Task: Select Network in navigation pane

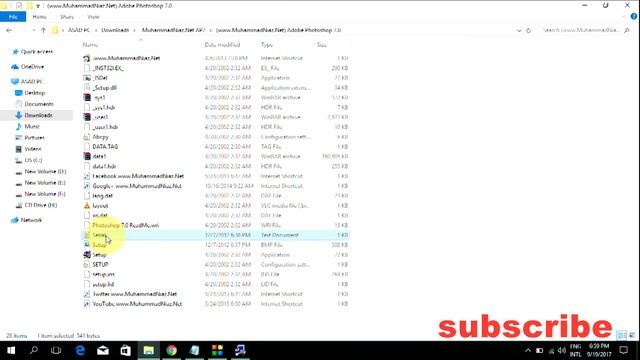Action: click(31, 220)
